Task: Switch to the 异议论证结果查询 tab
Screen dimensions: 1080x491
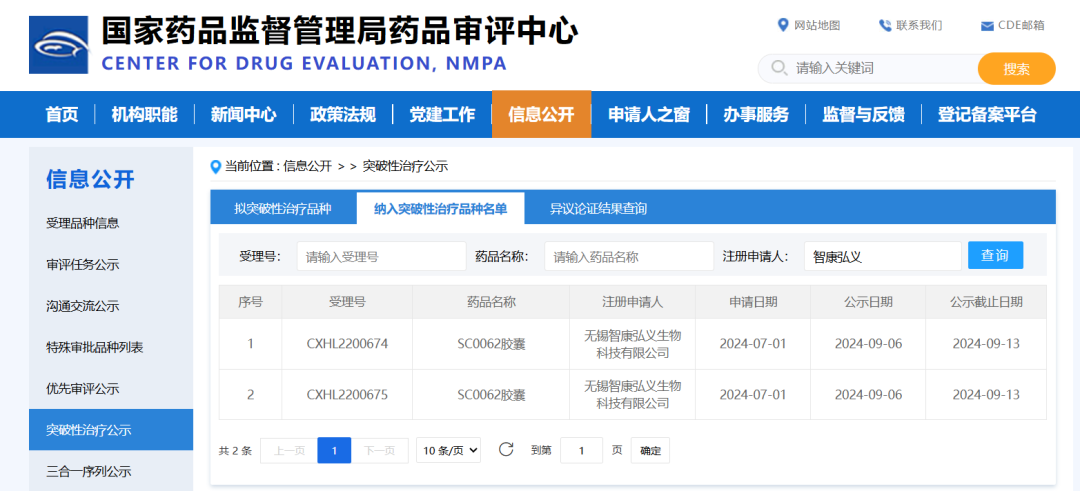Action: coord(598,208)
